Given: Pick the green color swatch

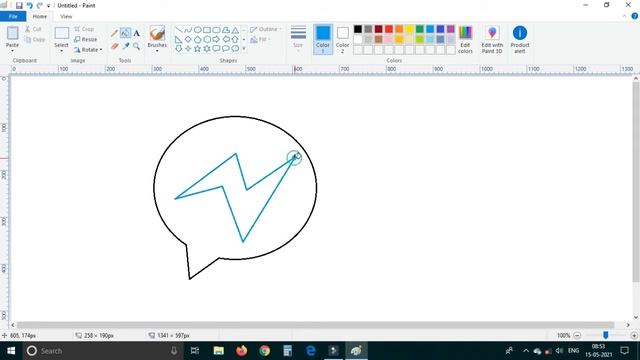Looking at the screenshot, I should point(420,29).
